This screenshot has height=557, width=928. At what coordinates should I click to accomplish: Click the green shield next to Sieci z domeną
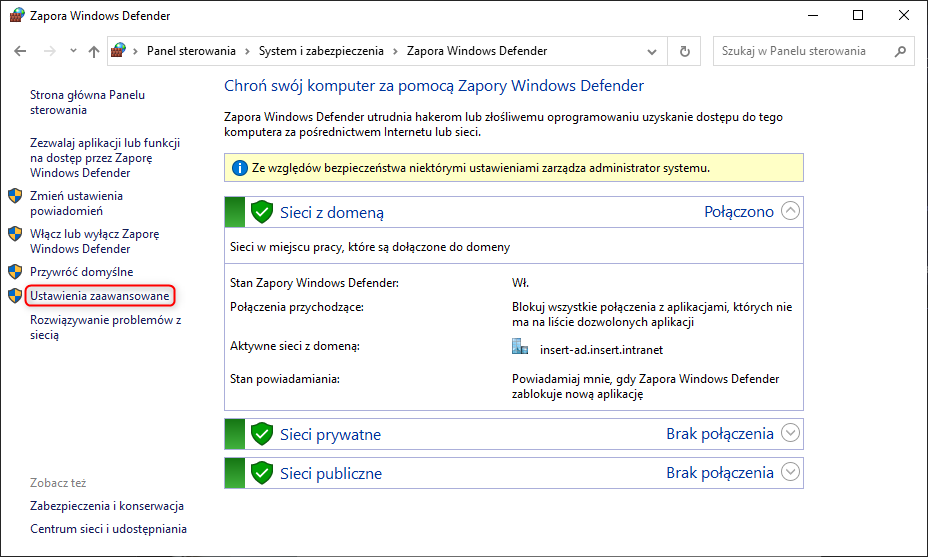coord(262,212)
